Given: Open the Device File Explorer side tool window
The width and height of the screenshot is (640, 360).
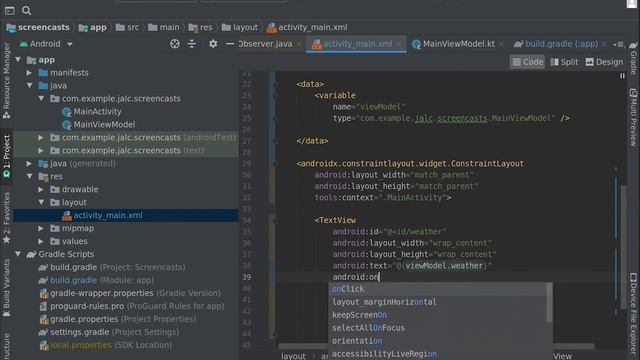Looking at the screenshot, I should 633,314.
